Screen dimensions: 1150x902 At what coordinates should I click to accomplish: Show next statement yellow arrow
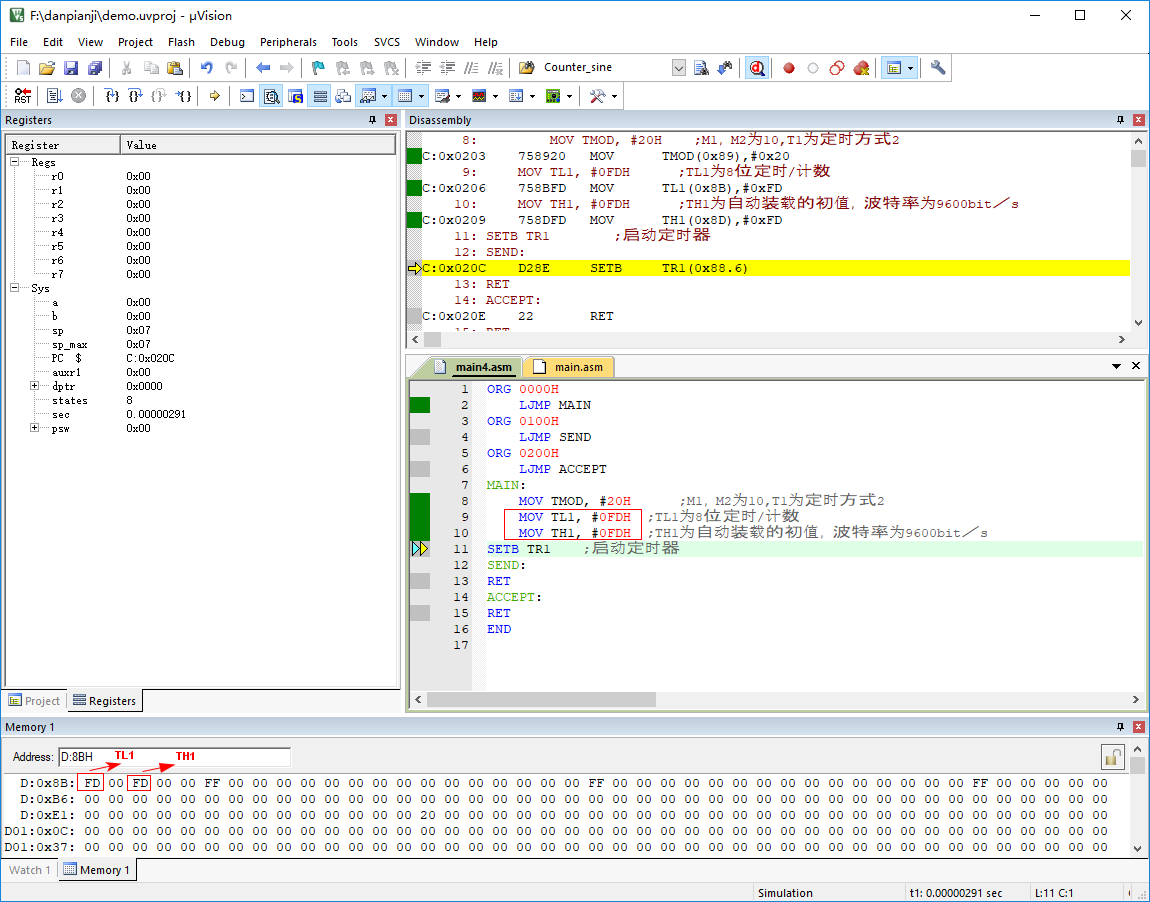[x=215, y=96]
